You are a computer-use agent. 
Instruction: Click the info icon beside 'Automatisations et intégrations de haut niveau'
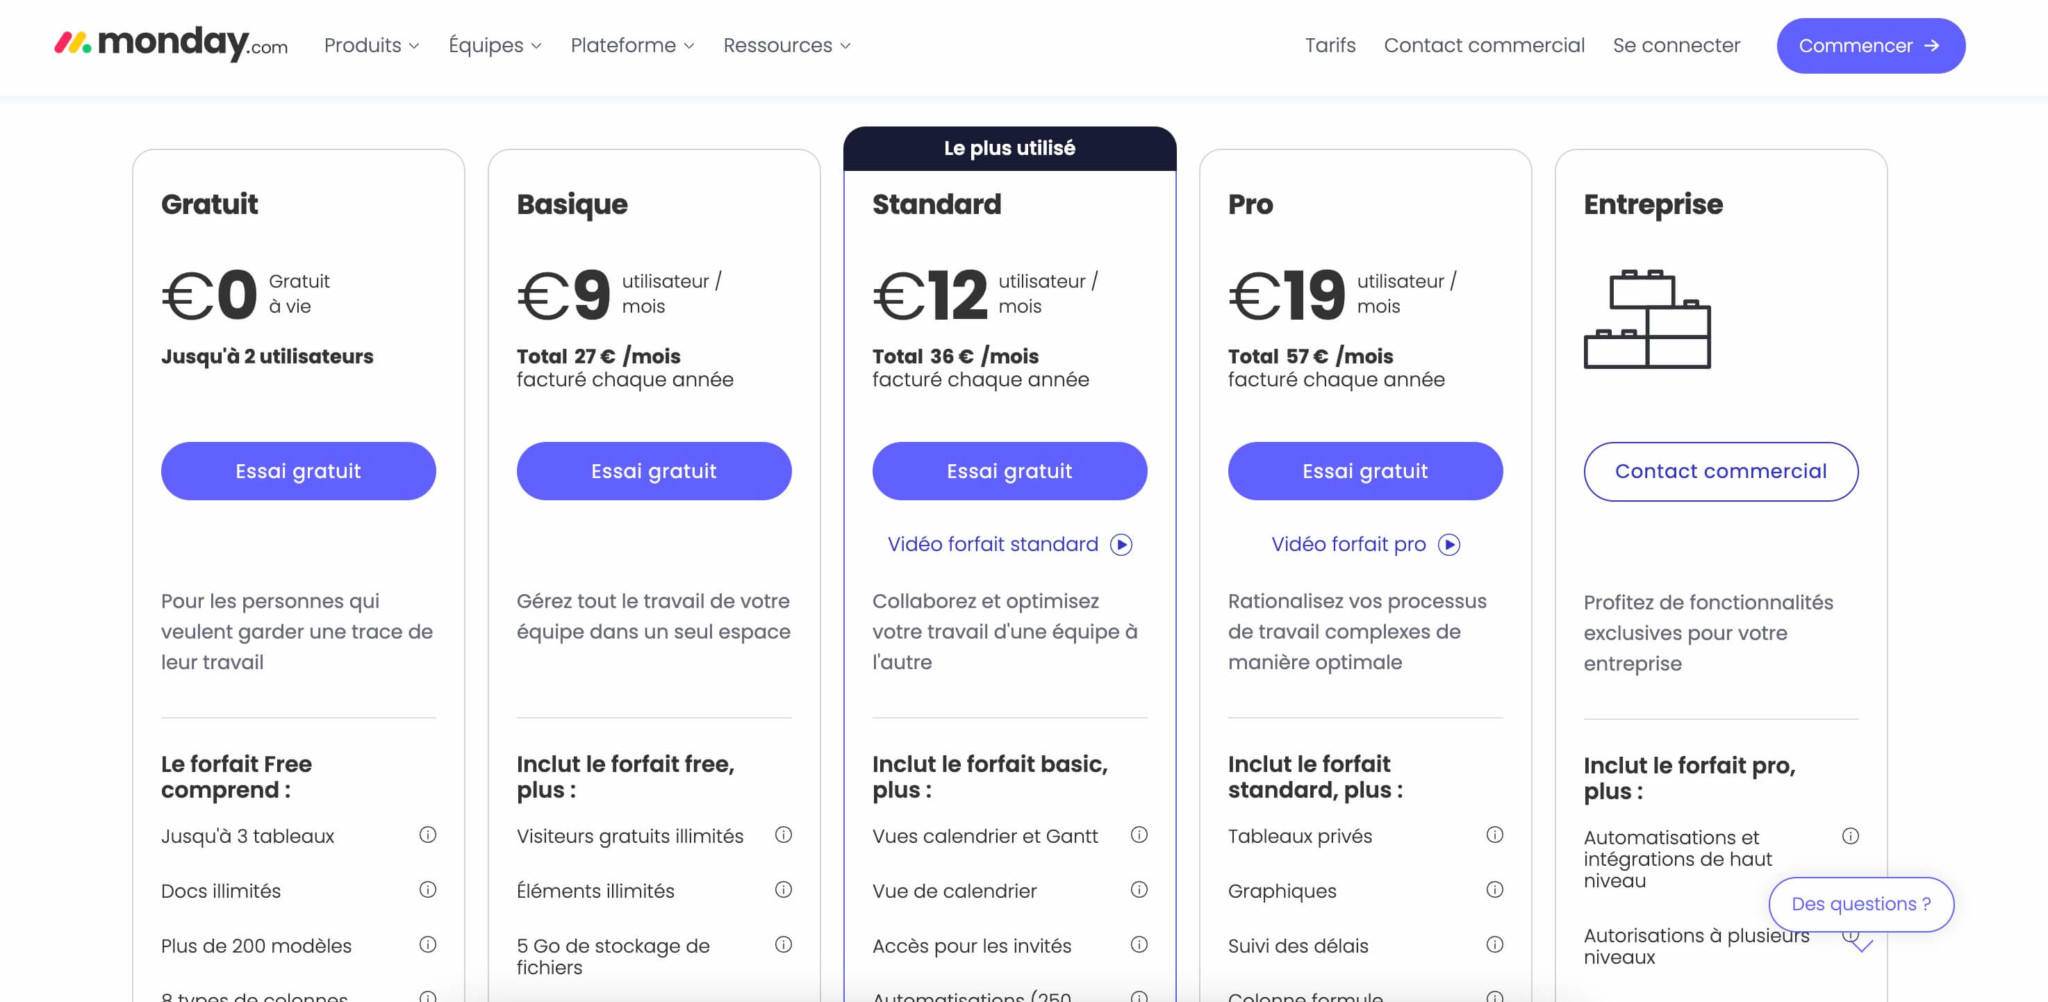pyautogui.click(x=1852, y=835)
